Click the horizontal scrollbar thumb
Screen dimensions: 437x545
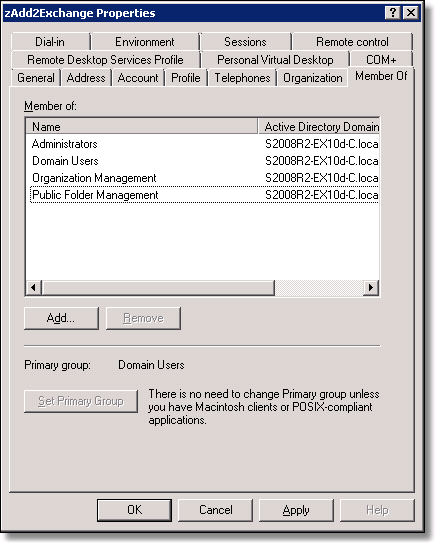[158, 287]
